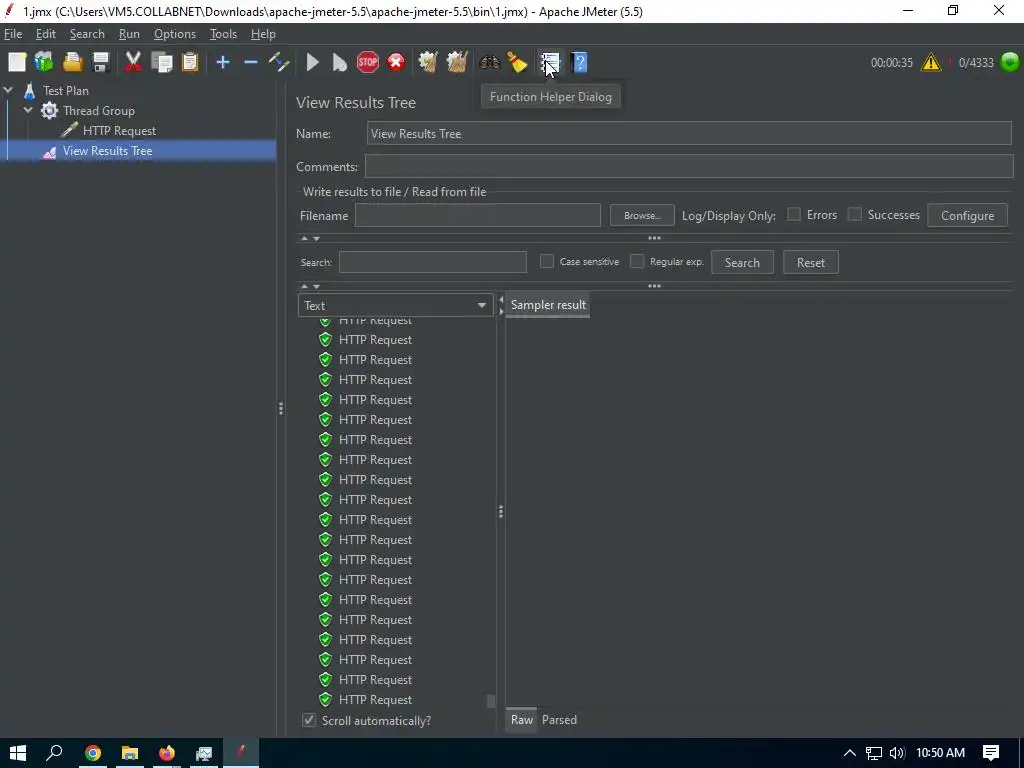Click the Copy toolbar icon
Screen dimensions: 1024x768
[x=161, y=62]
